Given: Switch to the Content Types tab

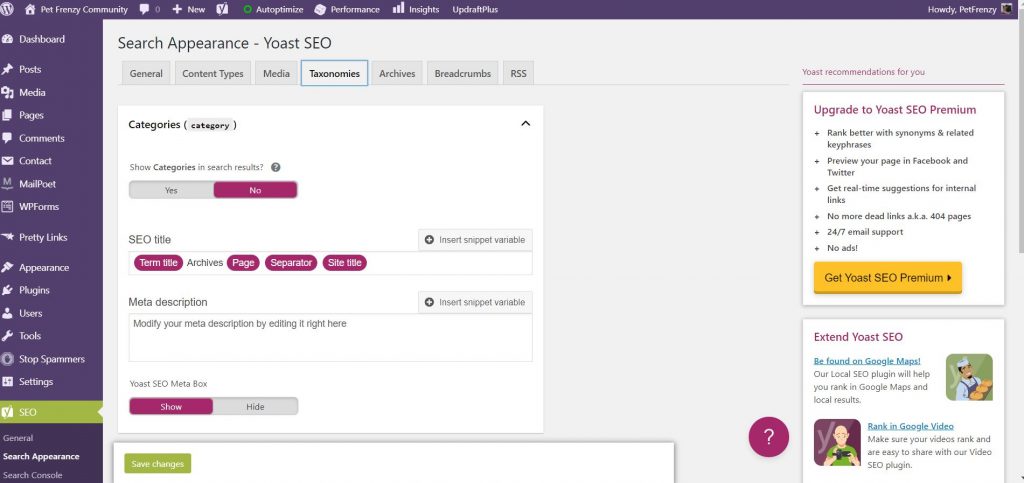Looking at the screenshot, I should click(x=213, y=74).
